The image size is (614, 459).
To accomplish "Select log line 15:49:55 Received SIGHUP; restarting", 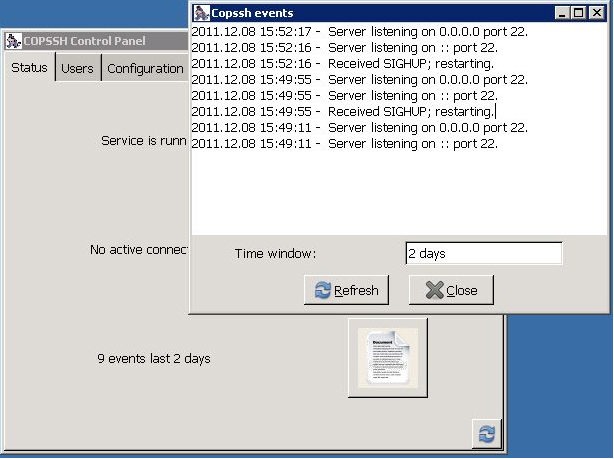I will (x=343, y=112).
